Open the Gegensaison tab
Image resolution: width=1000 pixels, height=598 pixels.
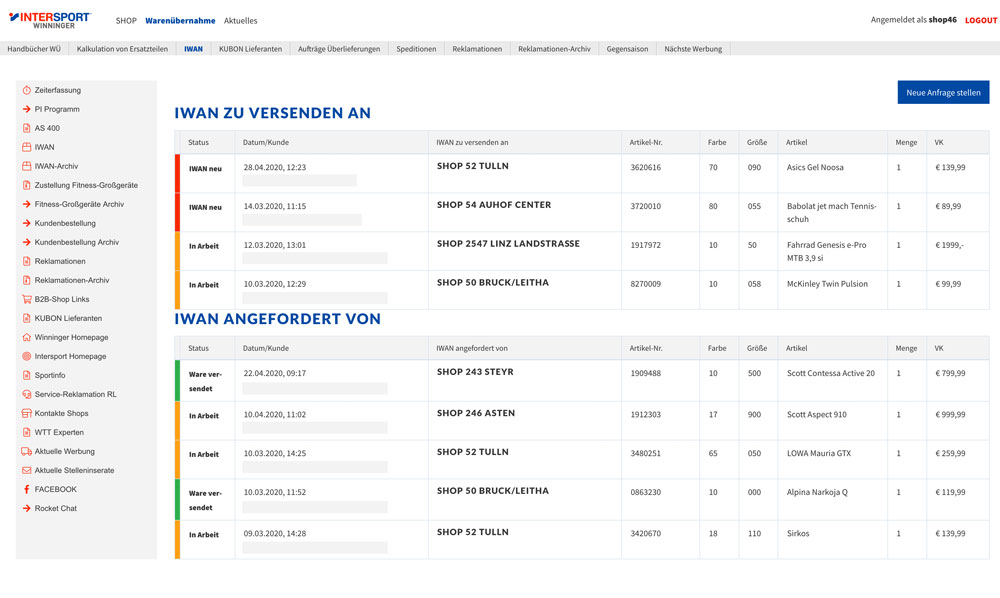[x=627, y=49]
